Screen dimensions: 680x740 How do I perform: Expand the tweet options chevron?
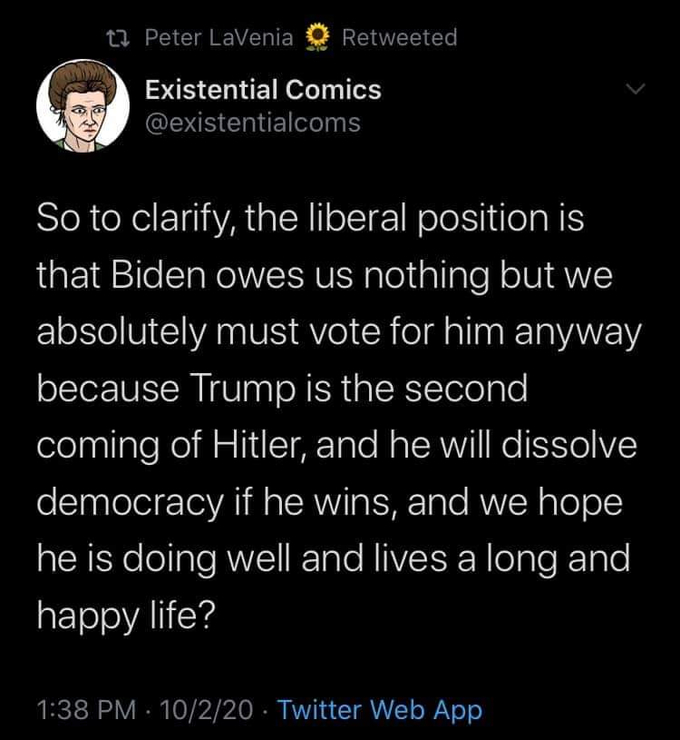(636, 91)
